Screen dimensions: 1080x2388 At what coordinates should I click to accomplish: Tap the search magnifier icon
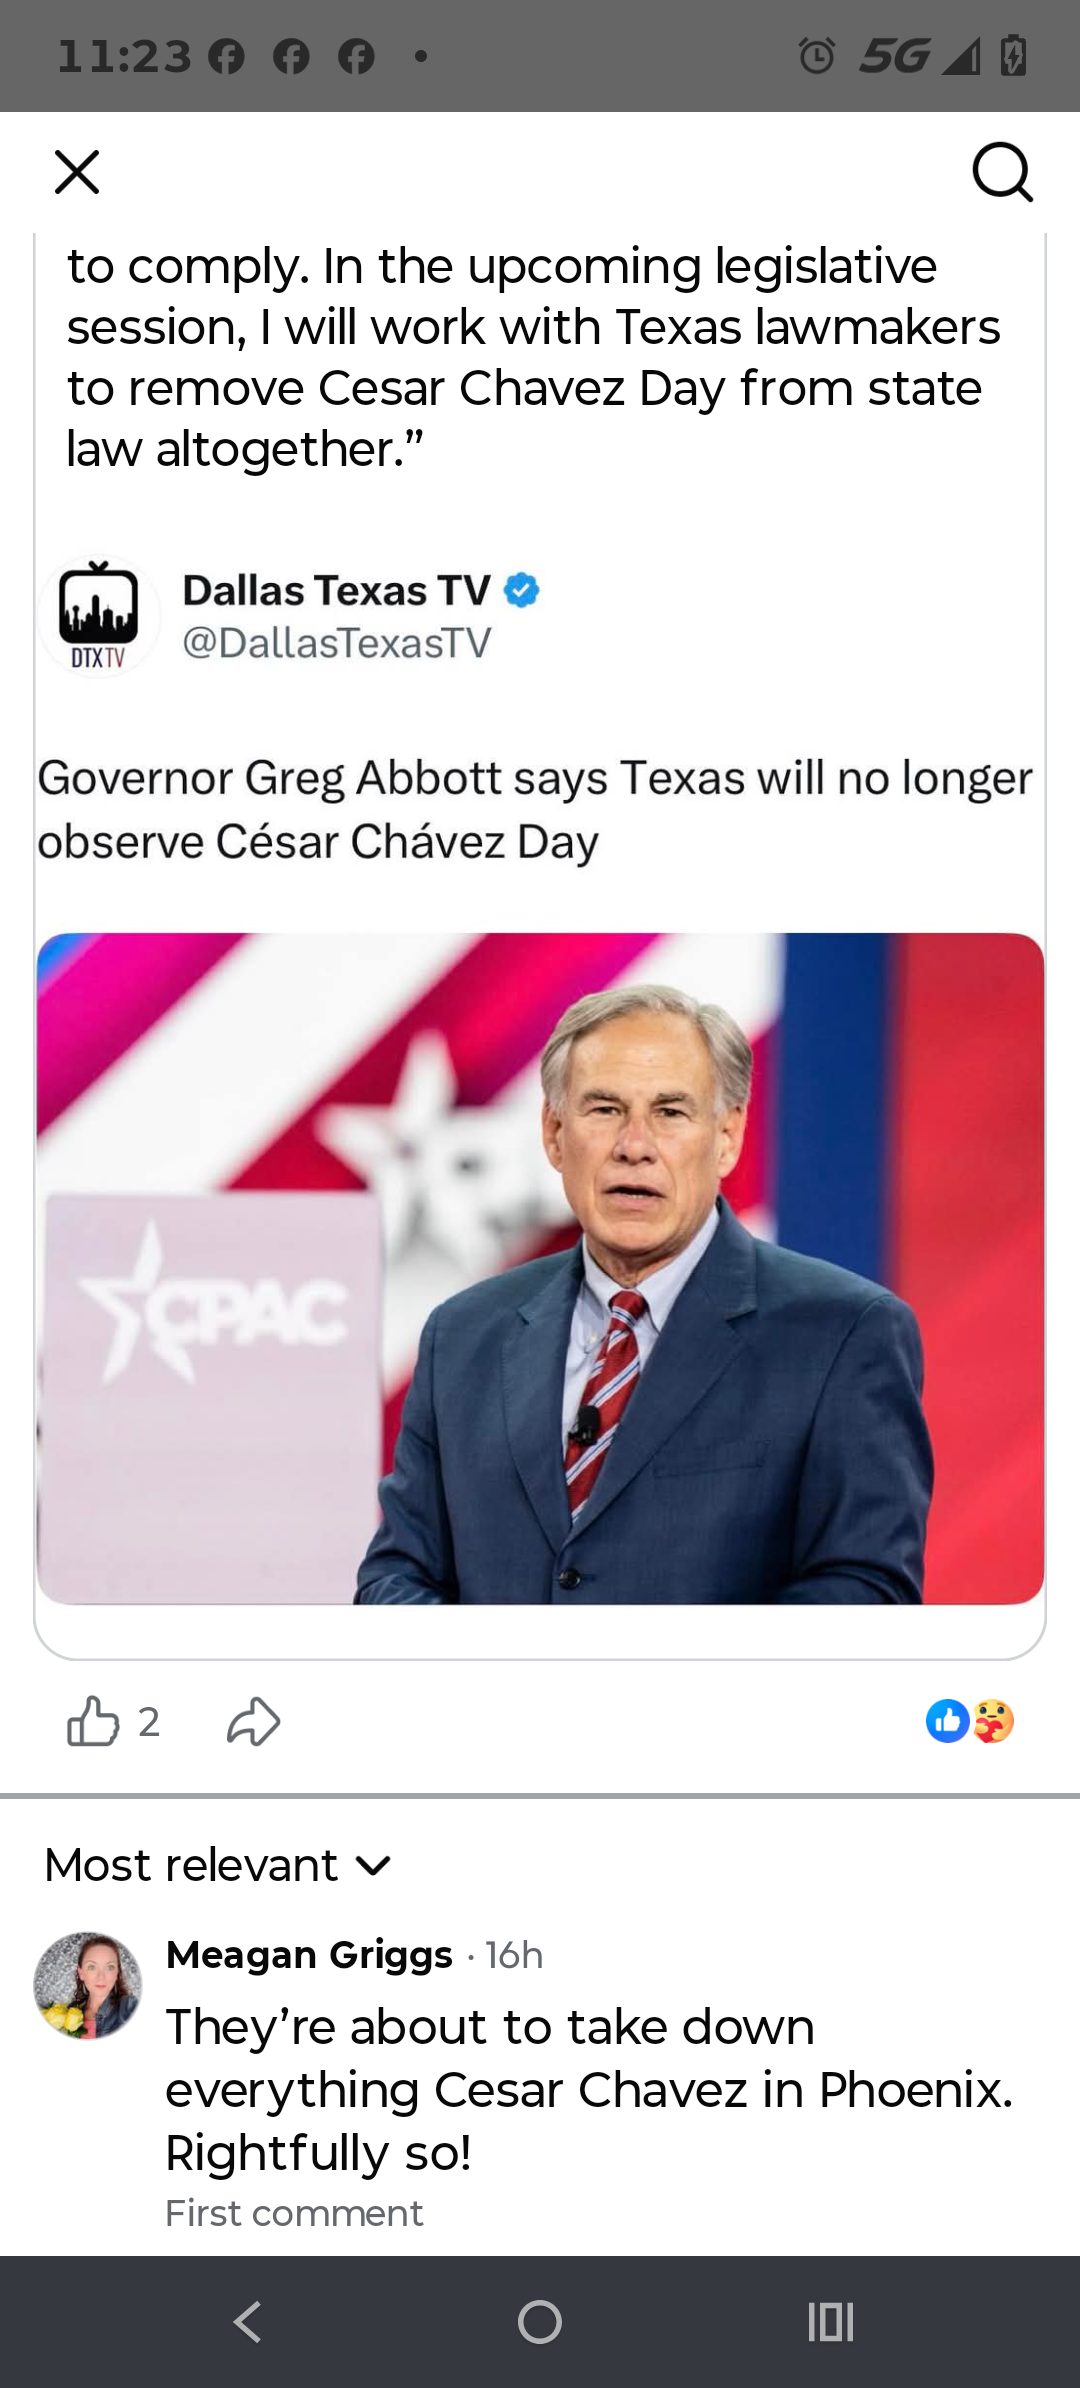(x=1002, y=172)
